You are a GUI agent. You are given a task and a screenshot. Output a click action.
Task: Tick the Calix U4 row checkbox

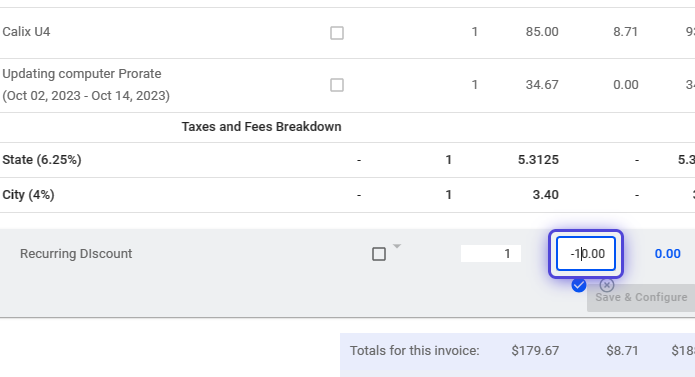[337, 33]
